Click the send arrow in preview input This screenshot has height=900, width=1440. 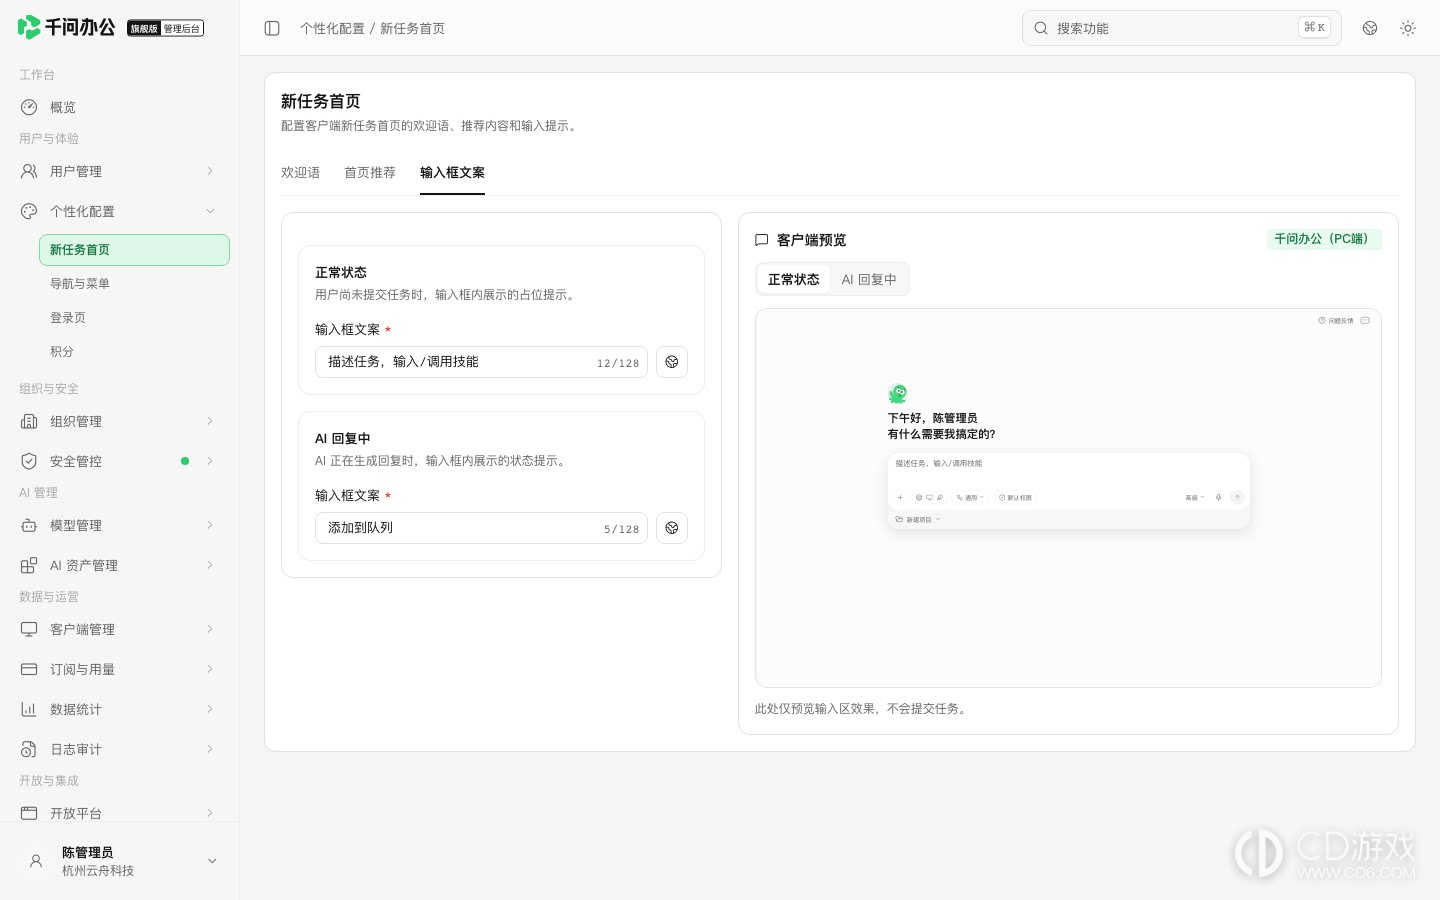pos(1237,497)
